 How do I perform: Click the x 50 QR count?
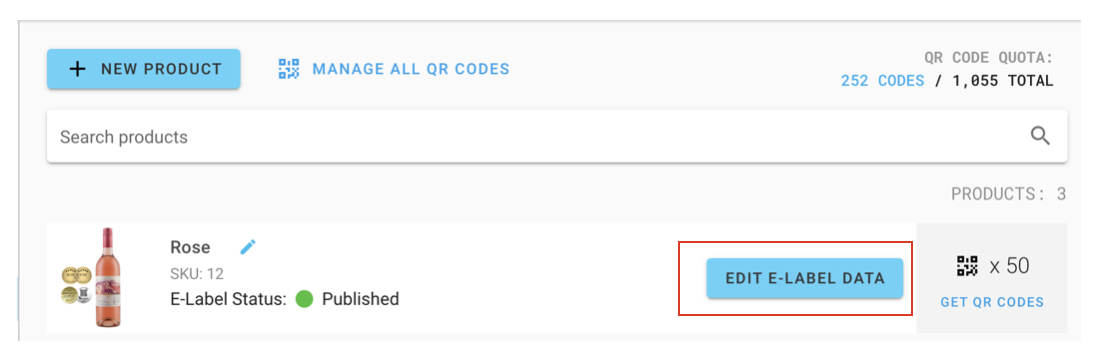[x=1009, y=265]
